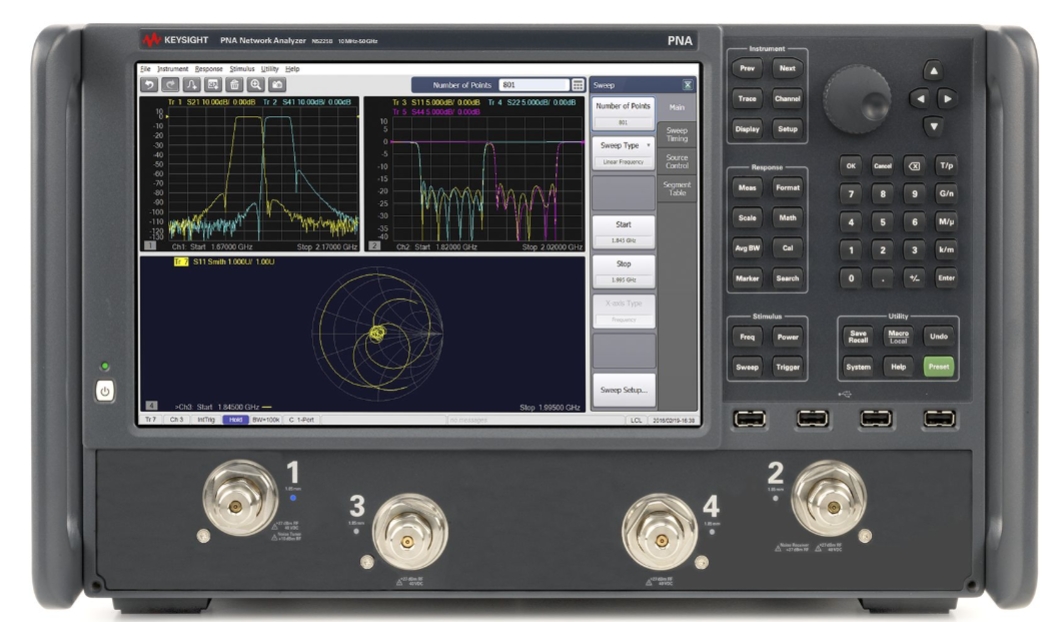Screen dimensions: 1057x622
Task: Select the Segment Table side panel tab
Action: tap(677, 188)
